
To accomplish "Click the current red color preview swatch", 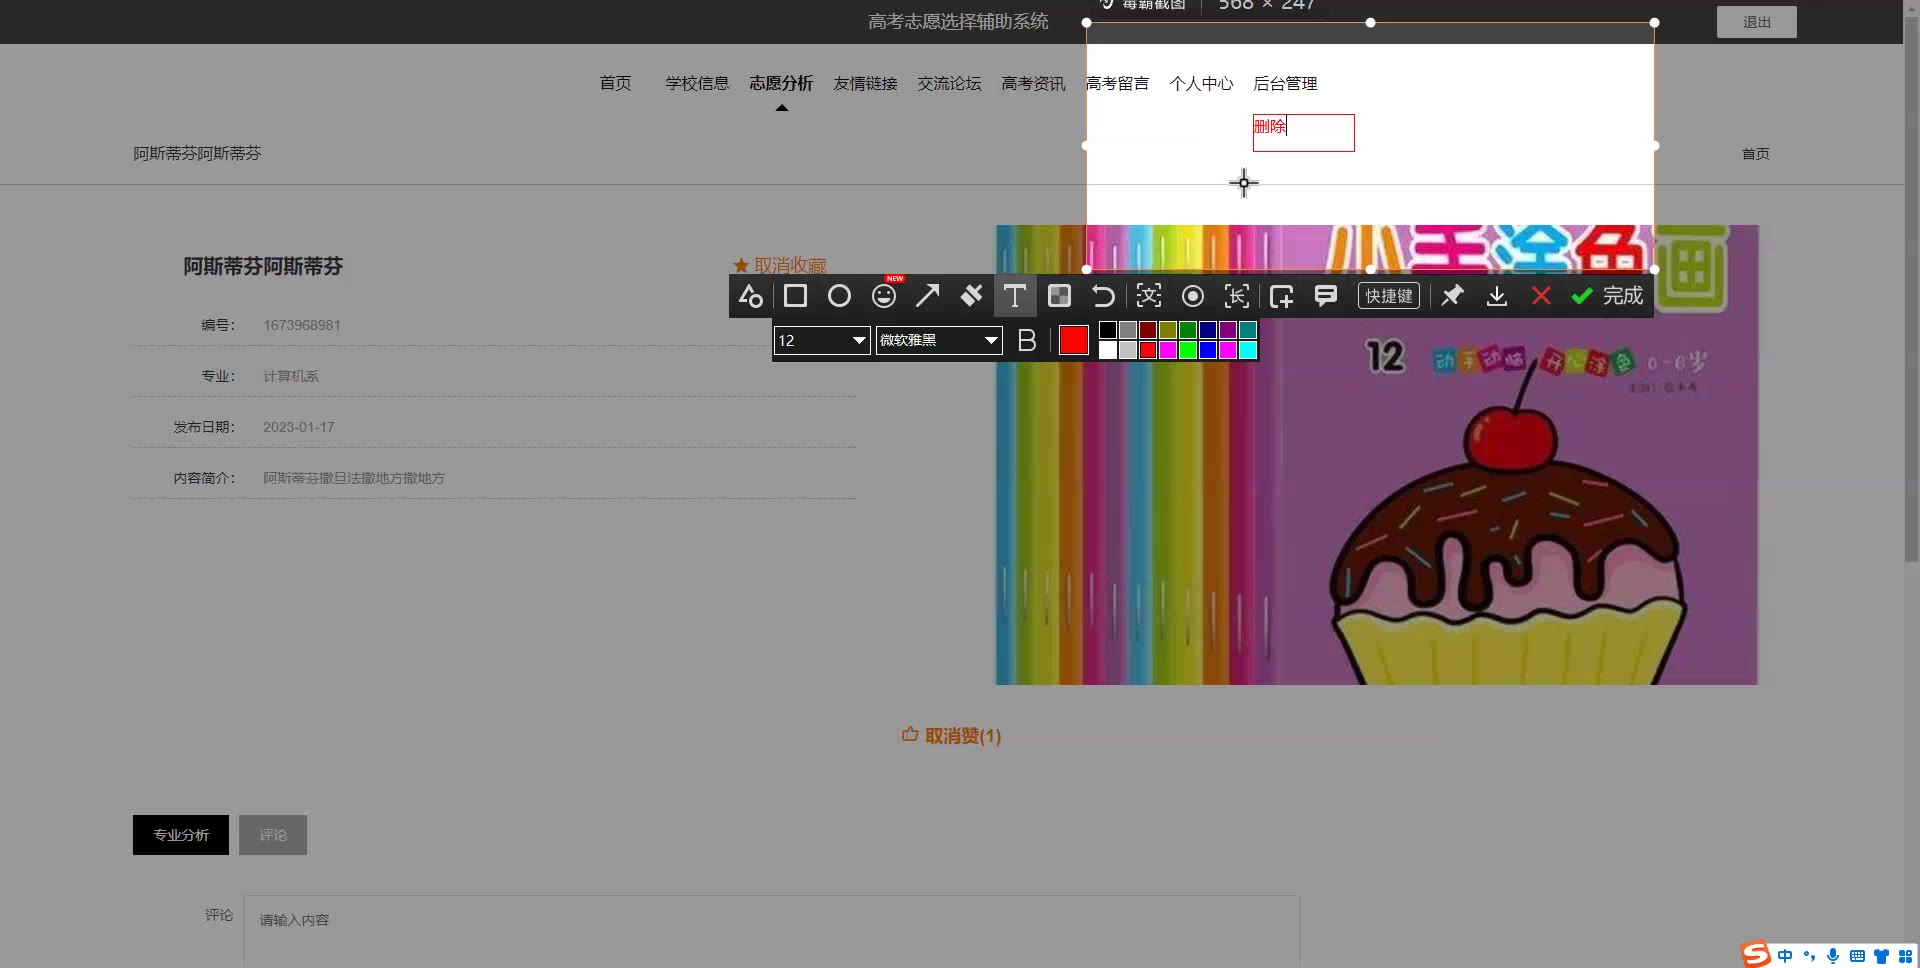I will 1073,340.
